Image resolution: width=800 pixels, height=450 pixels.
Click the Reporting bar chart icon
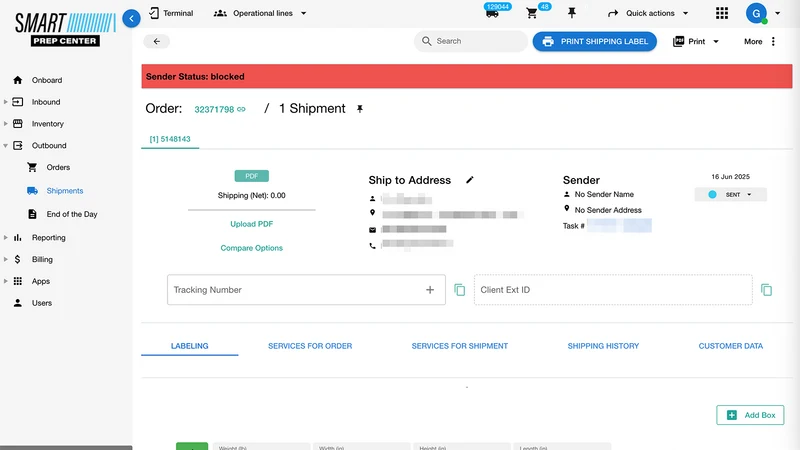(18, 238)
